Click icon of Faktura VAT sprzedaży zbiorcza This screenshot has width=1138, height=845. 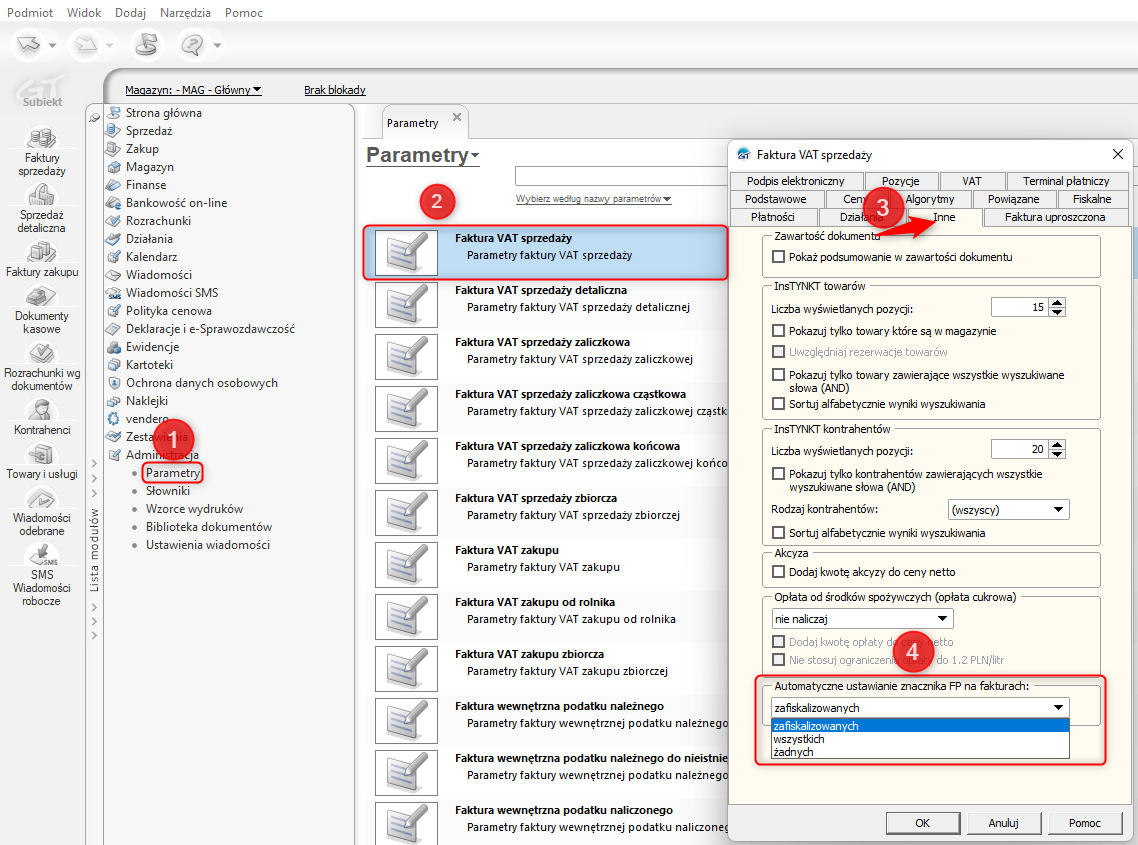coord(406,513)
